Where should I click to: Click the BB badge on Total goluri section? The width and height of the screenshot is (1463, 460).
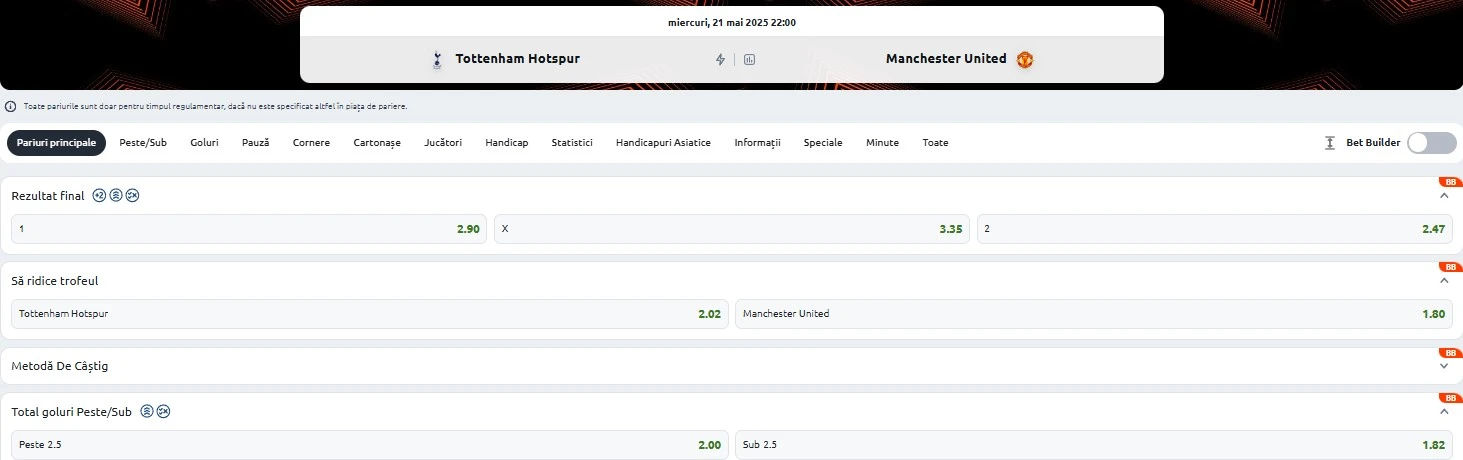1450,397
